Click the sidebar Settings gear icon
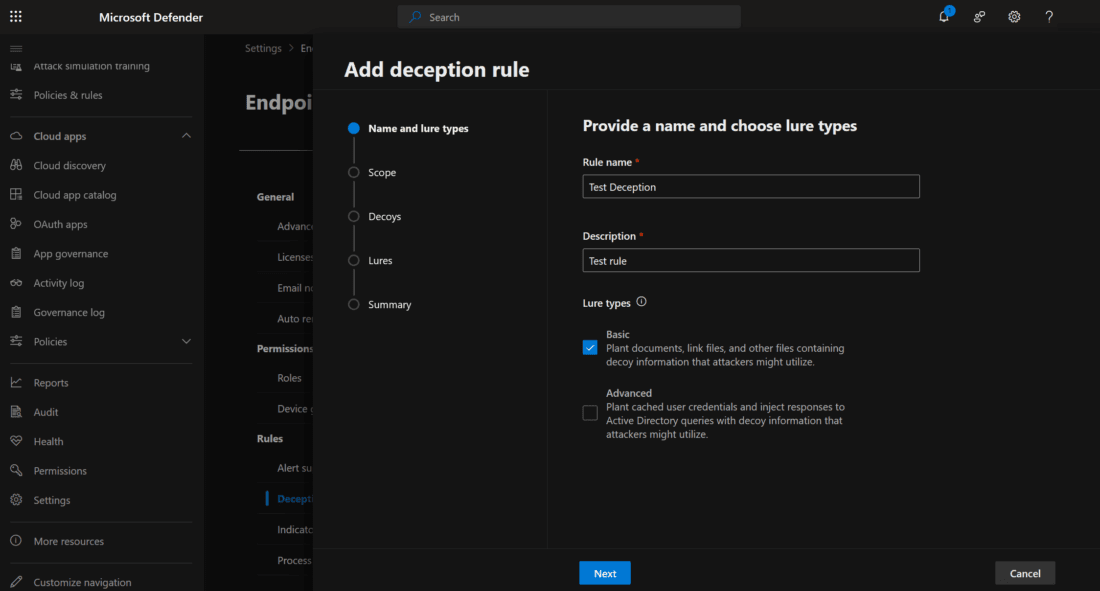 [x=16, y=500]
